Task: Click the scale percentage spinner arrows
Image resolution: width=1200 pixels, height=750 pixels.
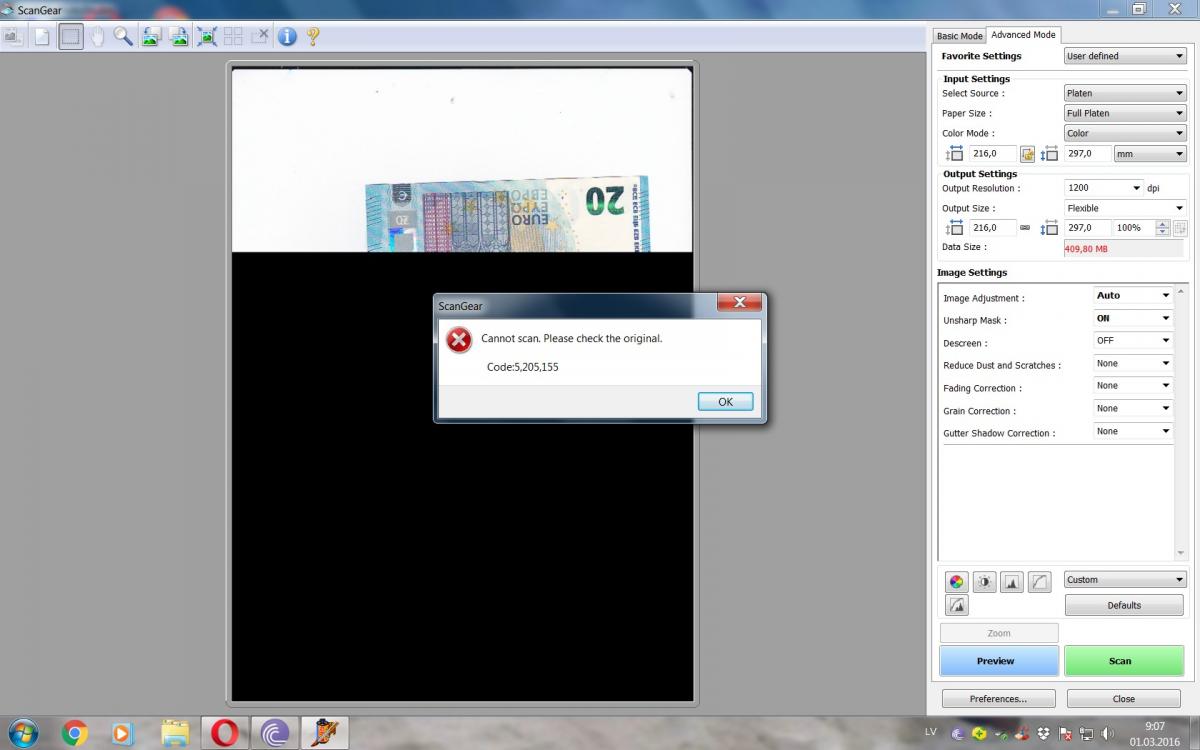Action: [1162, 228]
